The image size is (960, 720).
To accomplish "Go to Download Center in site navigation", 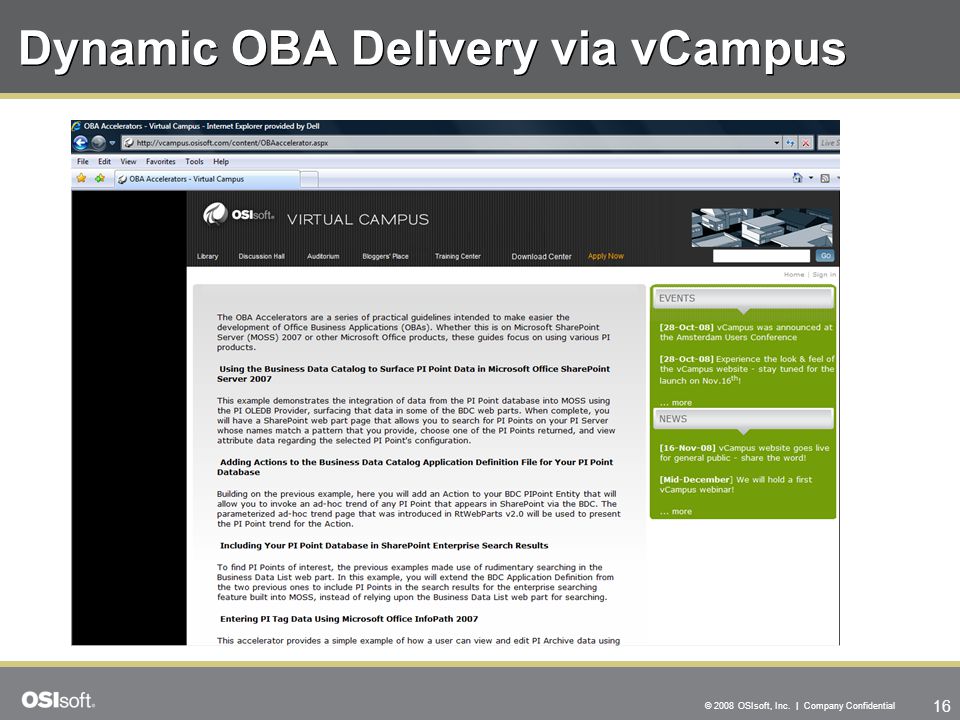I will pos(541,257).
